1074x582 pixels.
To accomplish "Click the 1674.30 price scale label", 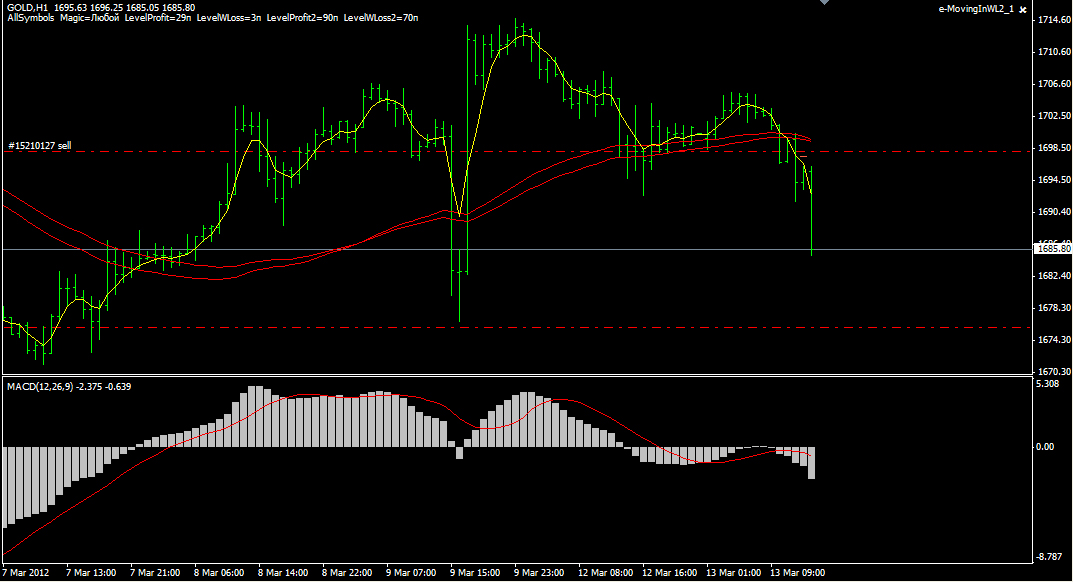I will pos(1055,340).
